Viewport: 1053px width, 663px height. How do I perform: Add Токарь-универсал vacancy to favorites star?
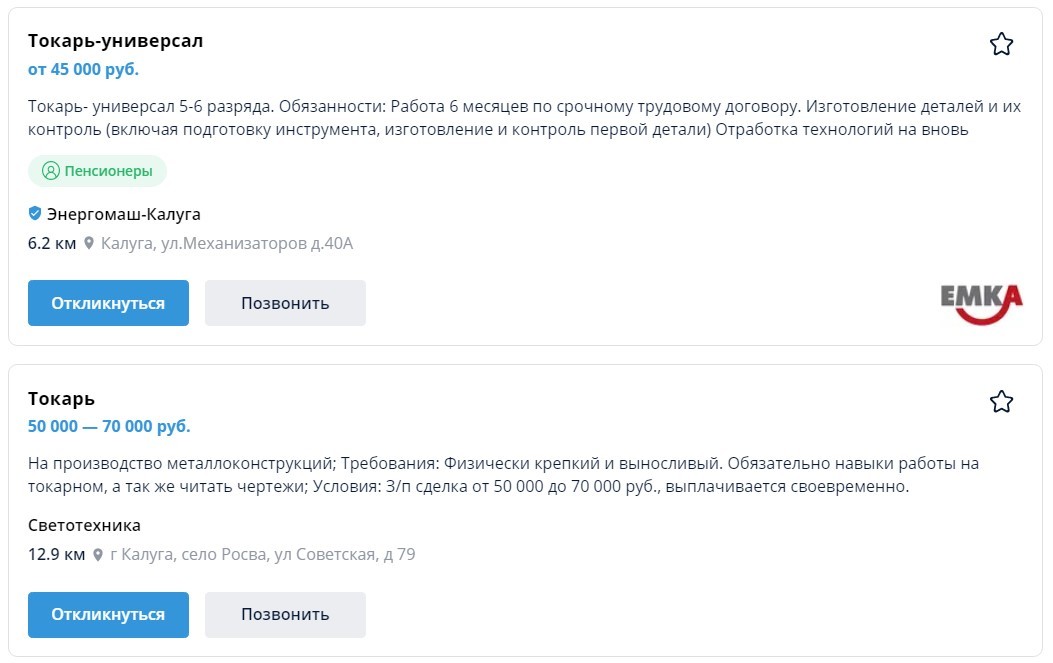(1001, 44)
